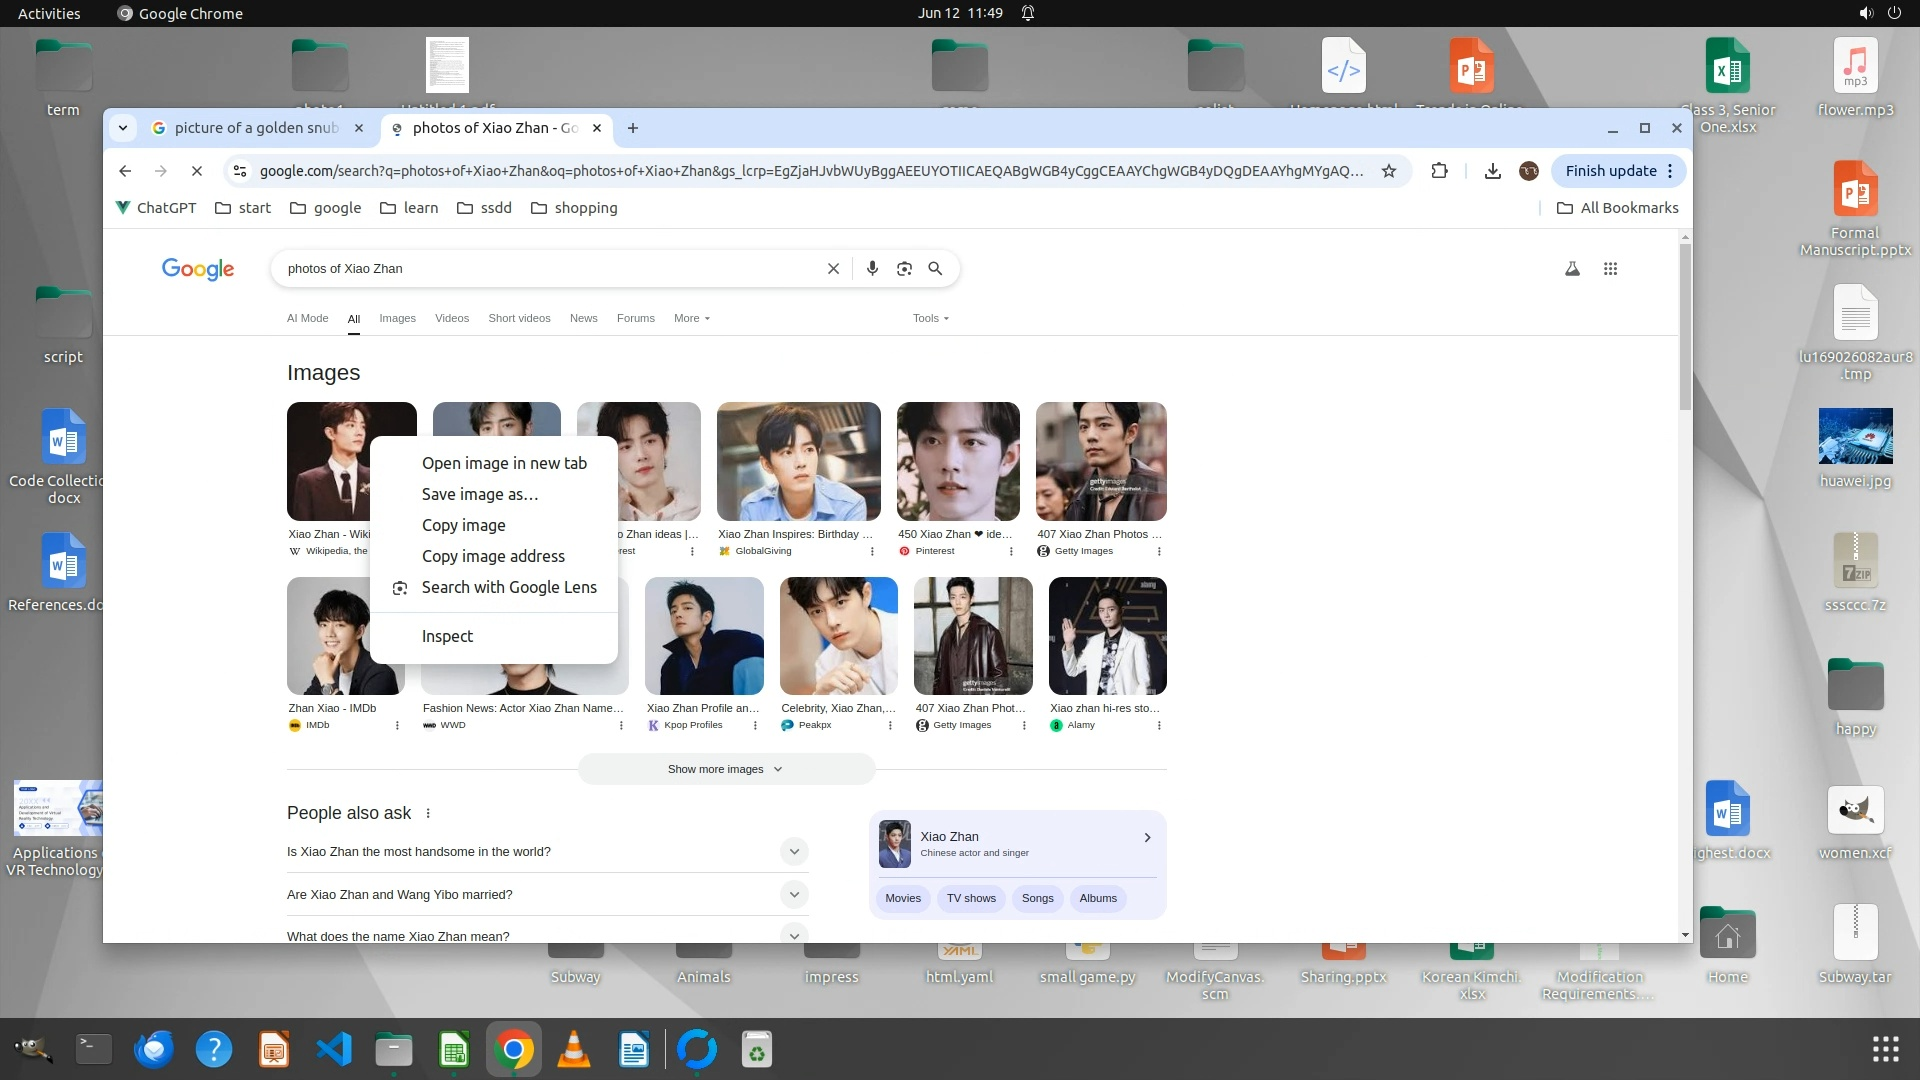Click the Songs chip in the Xiao Zhan panel
The image size is (1920, 1080).
point(1037,898)
